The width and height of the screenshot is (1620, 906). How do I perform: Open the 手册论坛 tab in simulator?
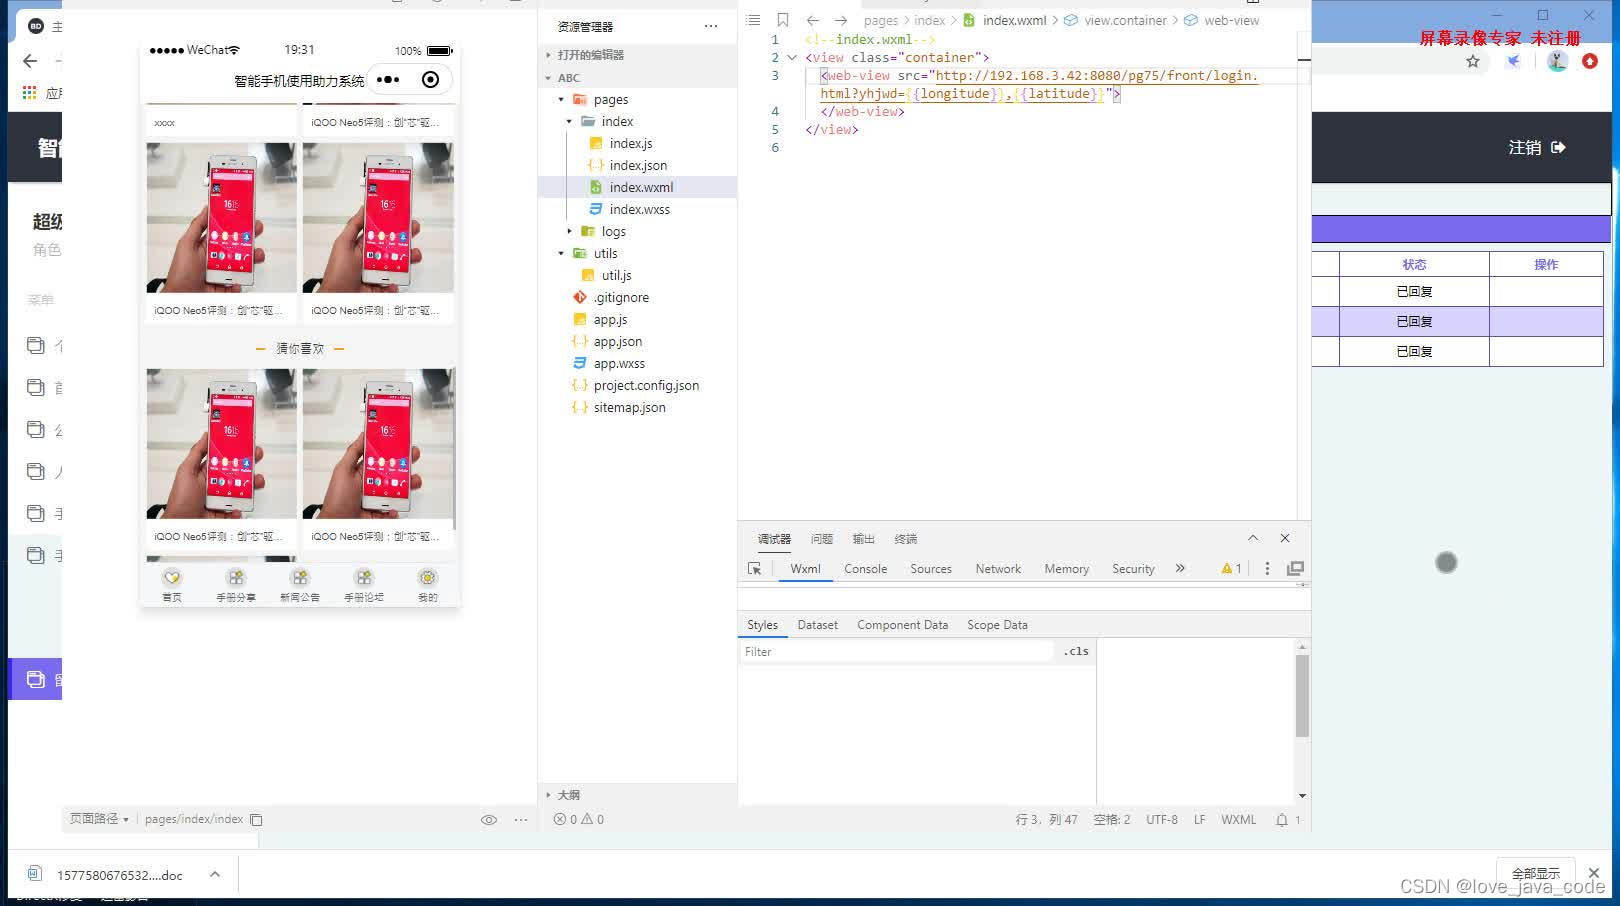pyautogui.click(x=364, y=585)
